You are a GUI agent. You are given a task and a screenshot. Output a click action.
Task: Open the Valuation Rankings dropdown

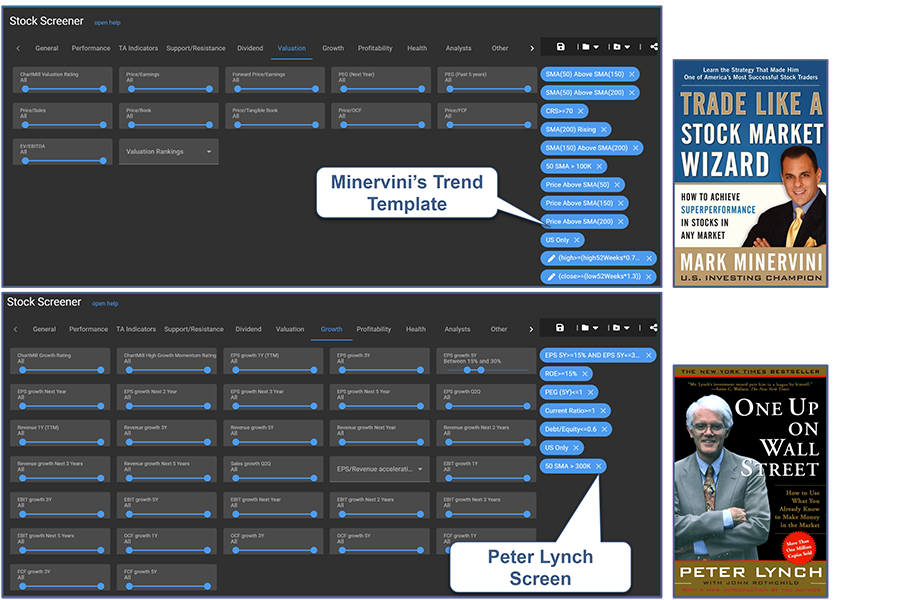170,152
